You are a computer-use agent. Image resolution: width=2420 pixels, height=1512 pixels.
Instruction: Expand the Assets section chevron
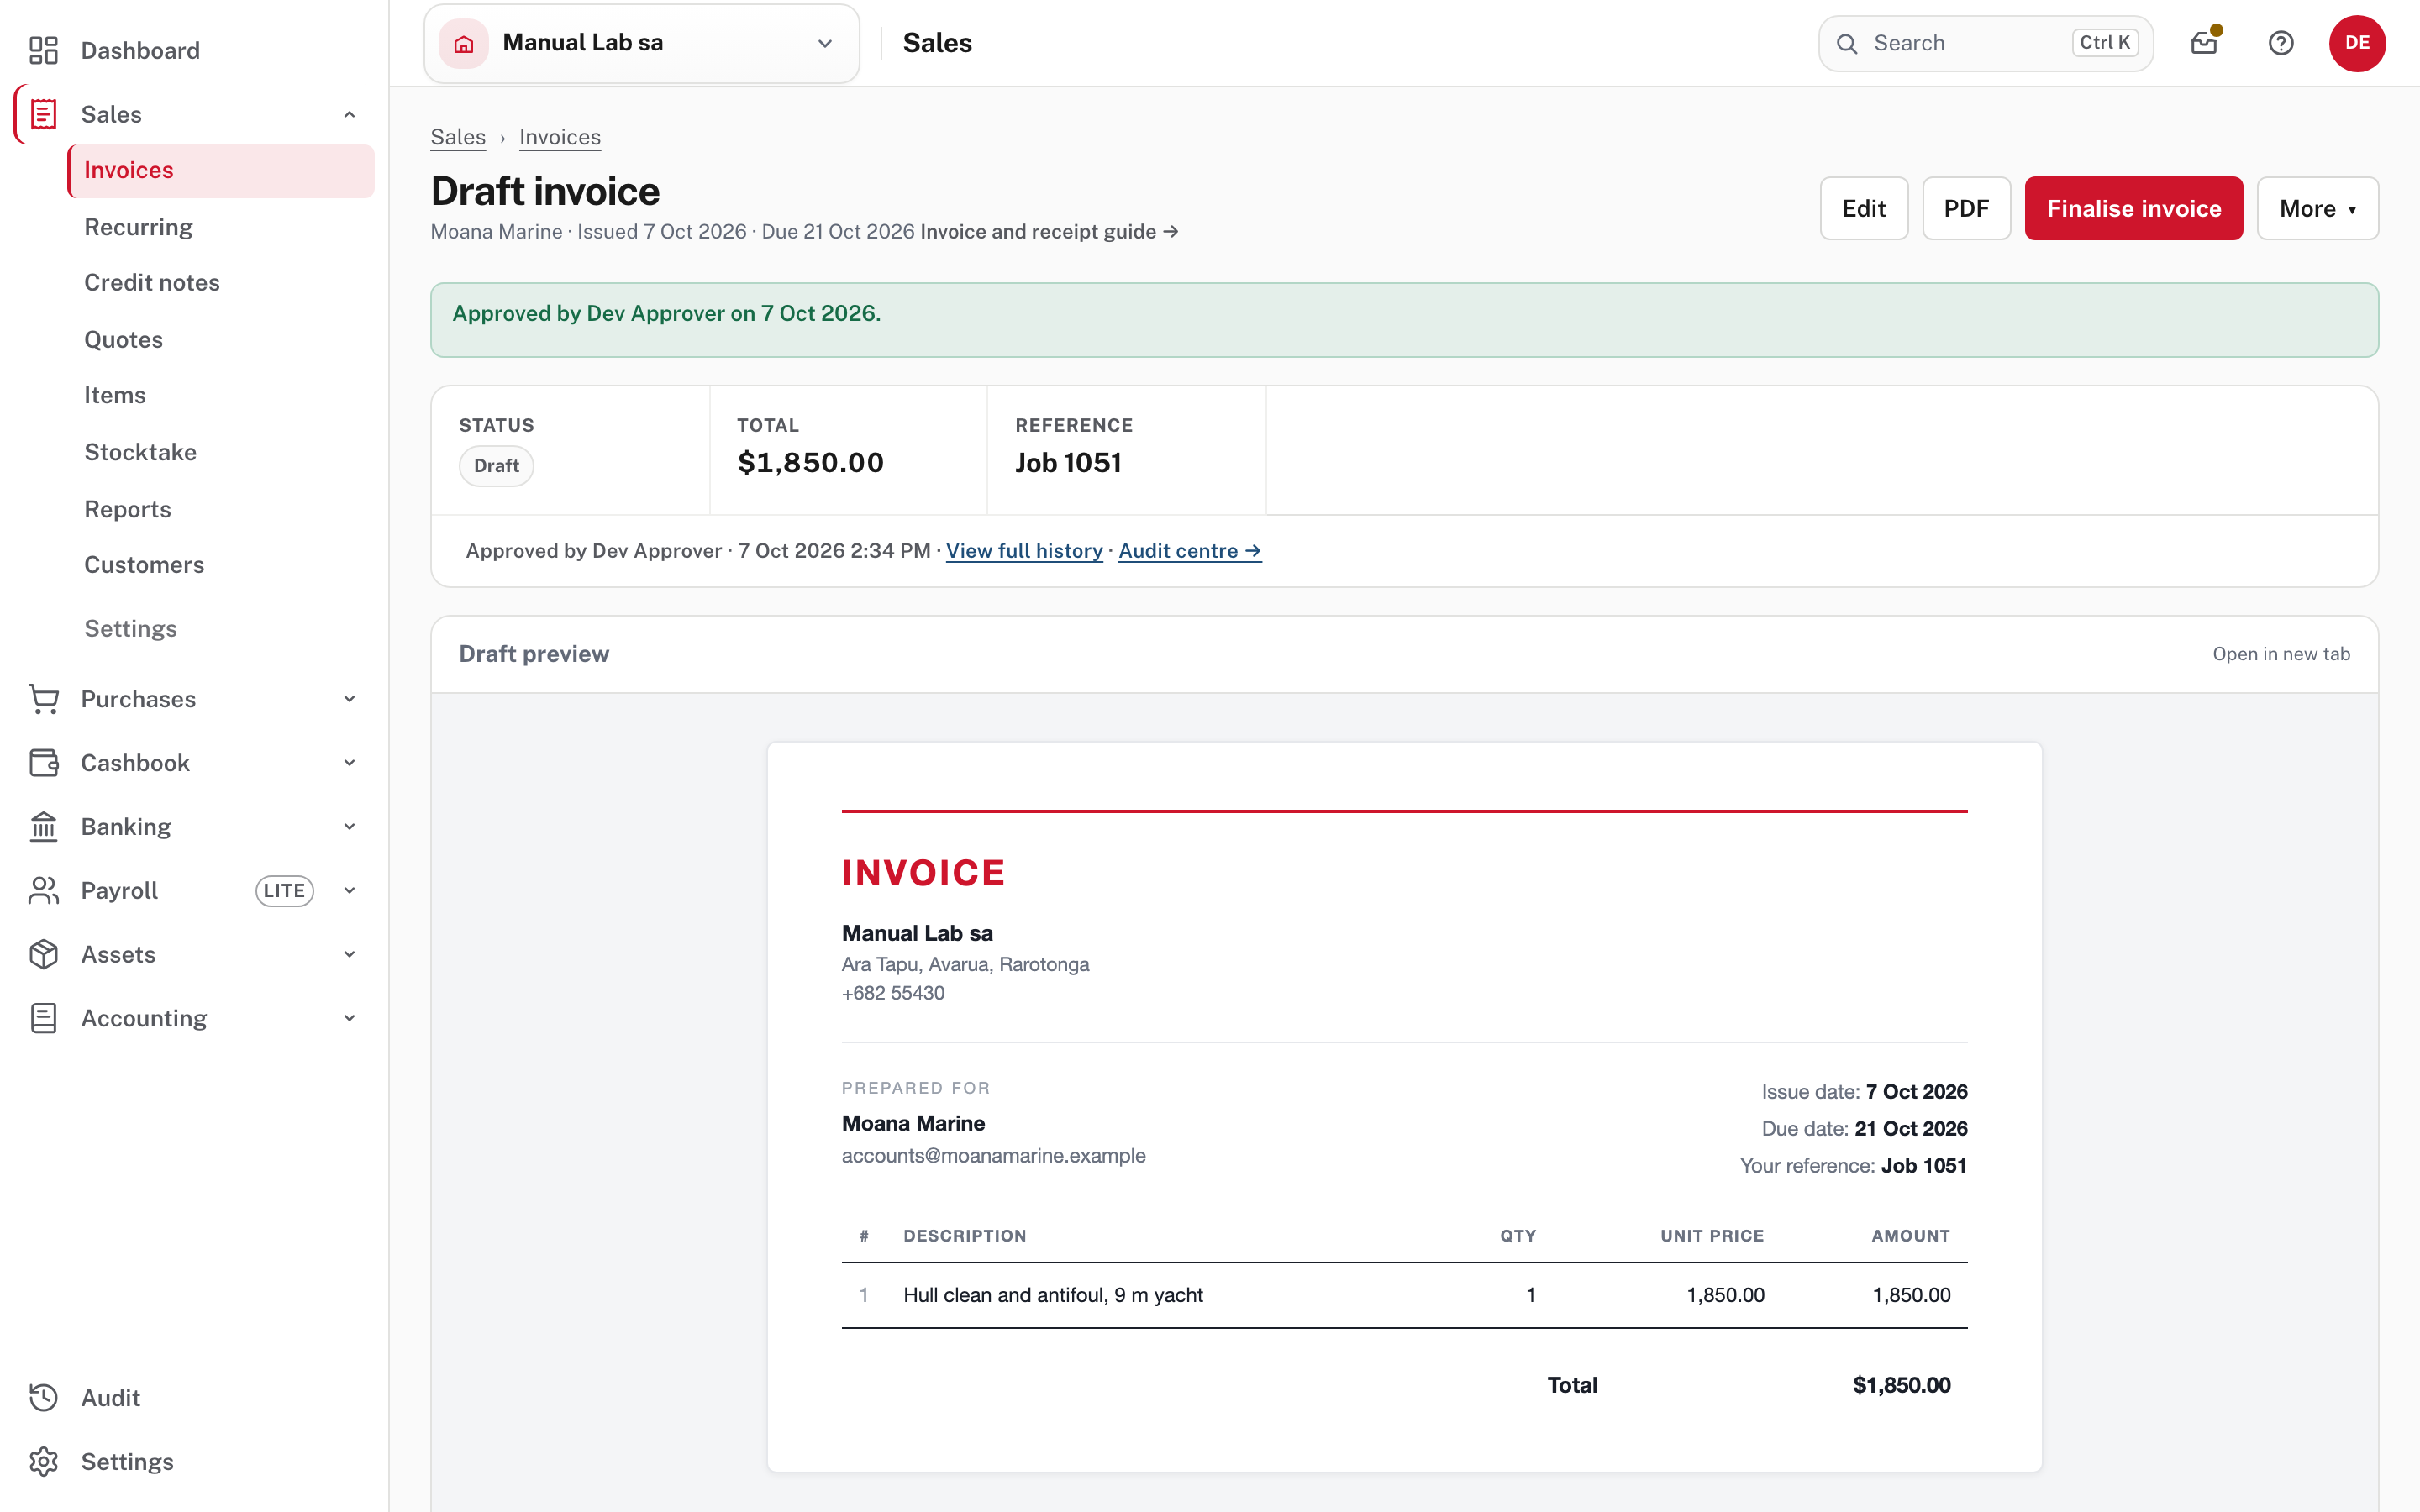(x=350, y=955)
